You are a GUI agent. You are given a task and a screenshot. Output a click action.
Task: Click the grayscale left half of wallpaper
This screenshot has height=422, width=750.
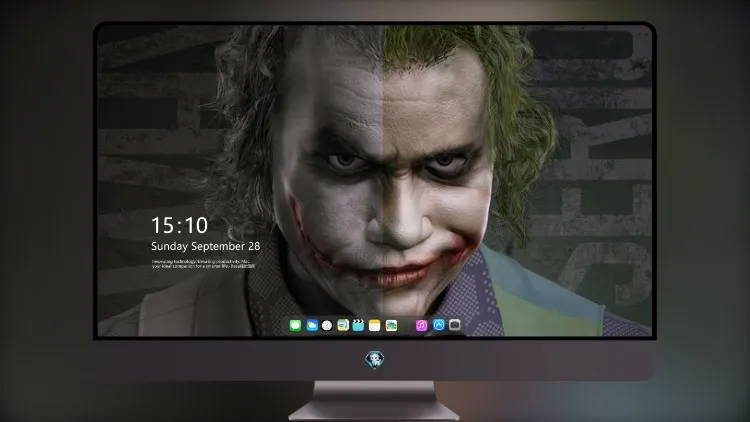[x=239, y=181]
